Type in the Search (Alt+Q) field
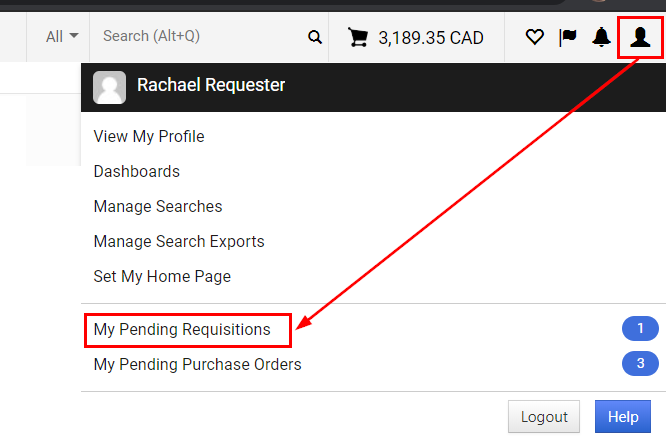Screen dimensions: 666x440 point(200,37)
